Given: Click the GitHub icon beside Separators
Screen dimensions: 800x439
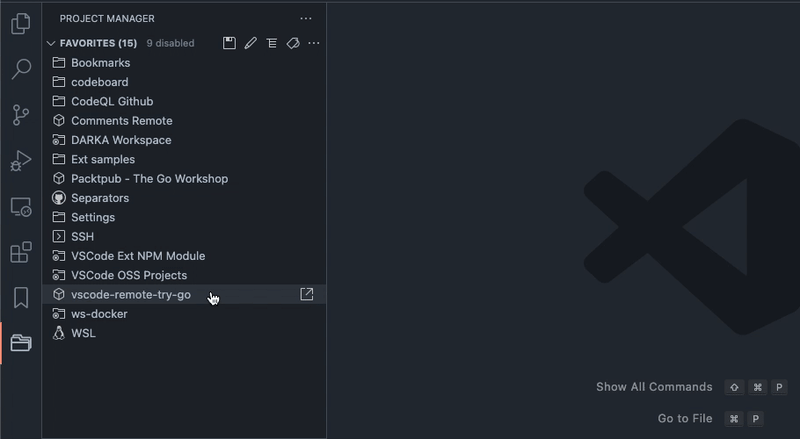Looking at the screenshot, I should [59, 198].
